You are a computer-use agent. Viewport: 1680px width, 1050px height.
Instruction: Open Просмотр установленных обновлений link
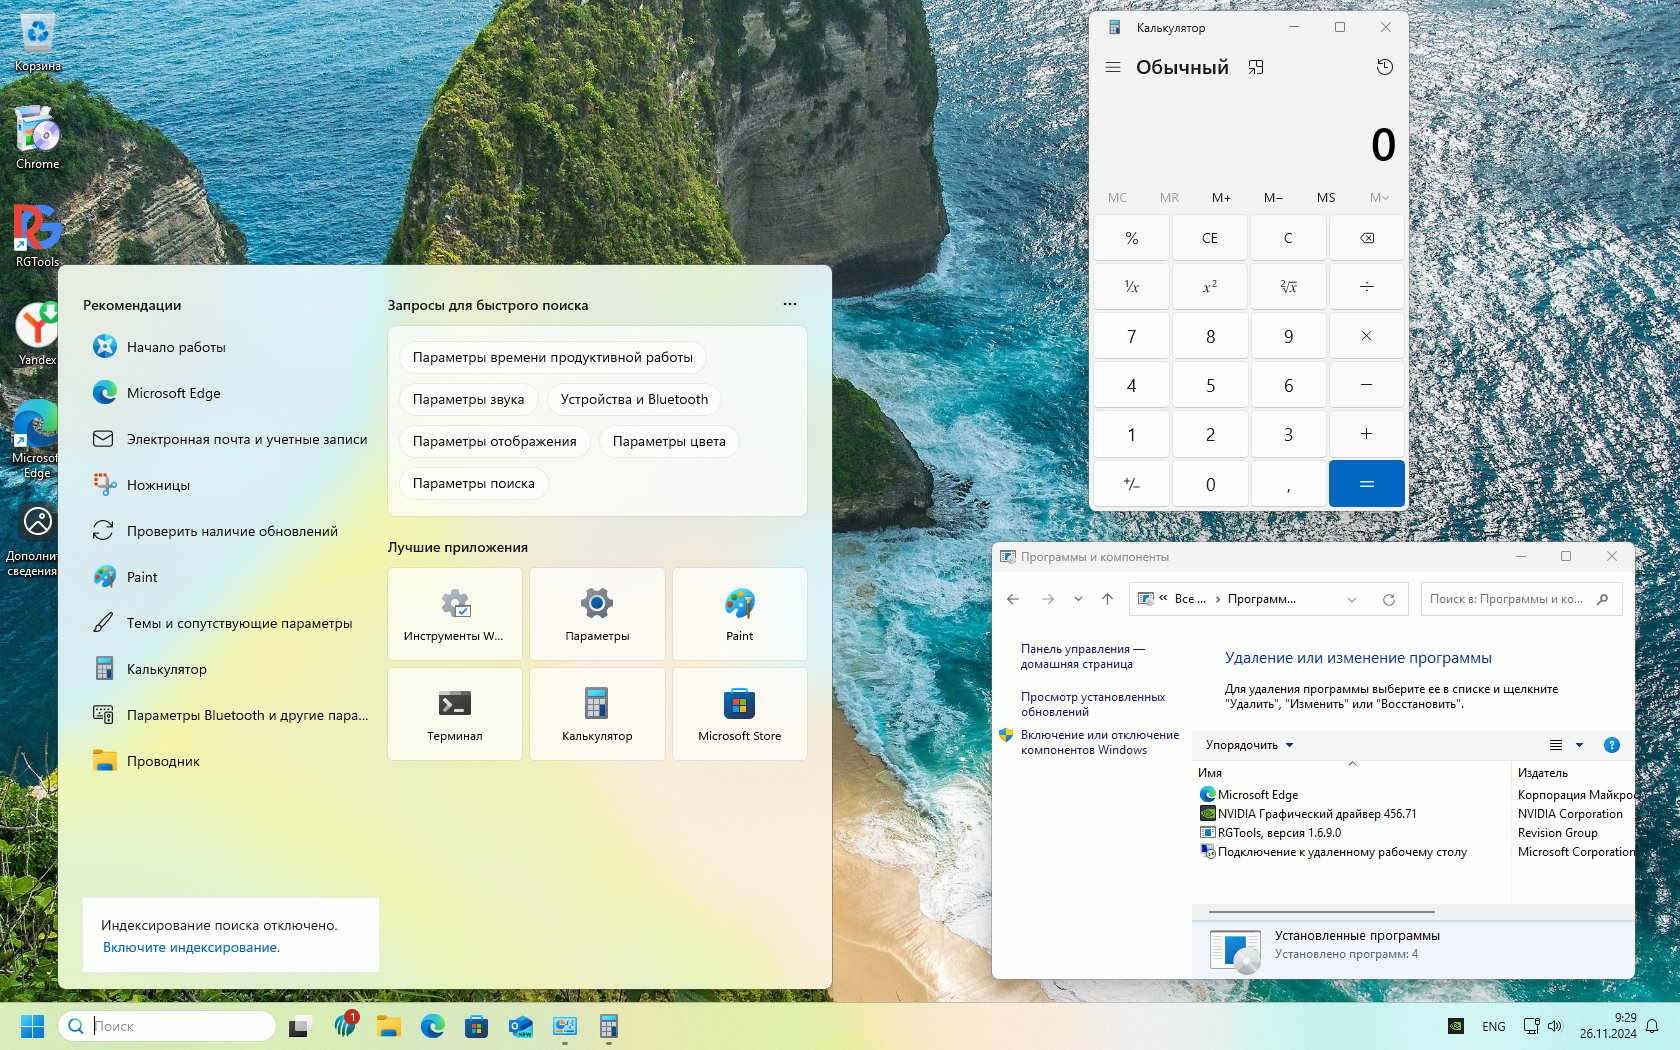(x=1092, y=704)
